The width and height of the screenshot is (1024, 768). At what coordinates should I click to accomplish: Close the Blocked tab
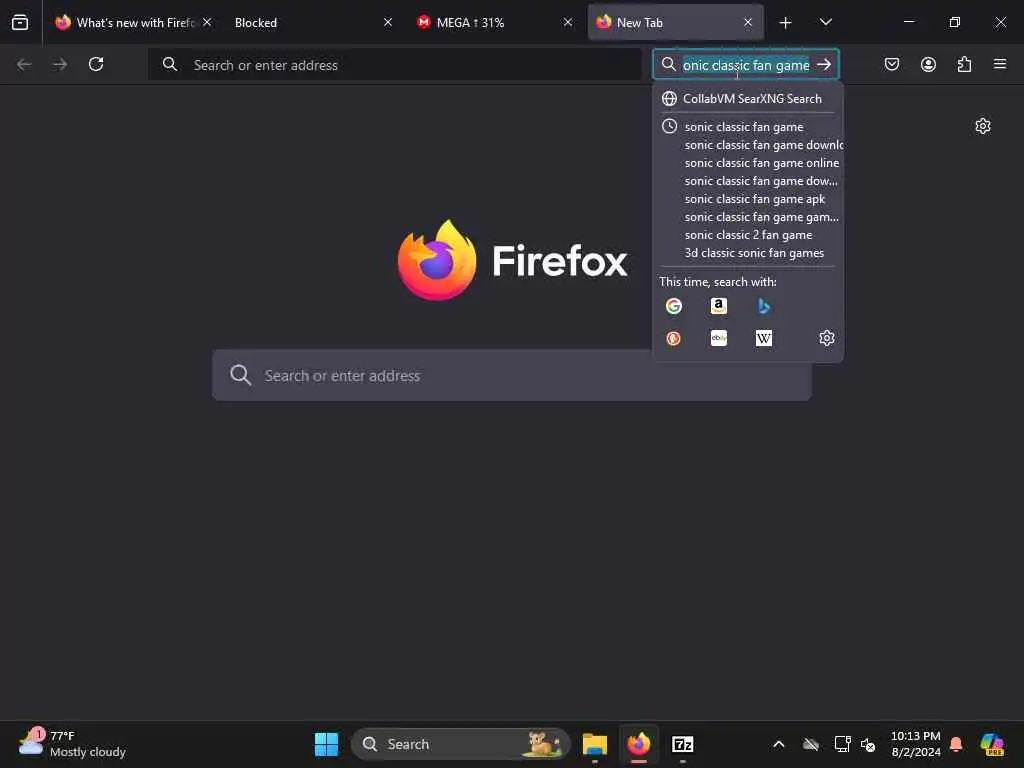388,22
